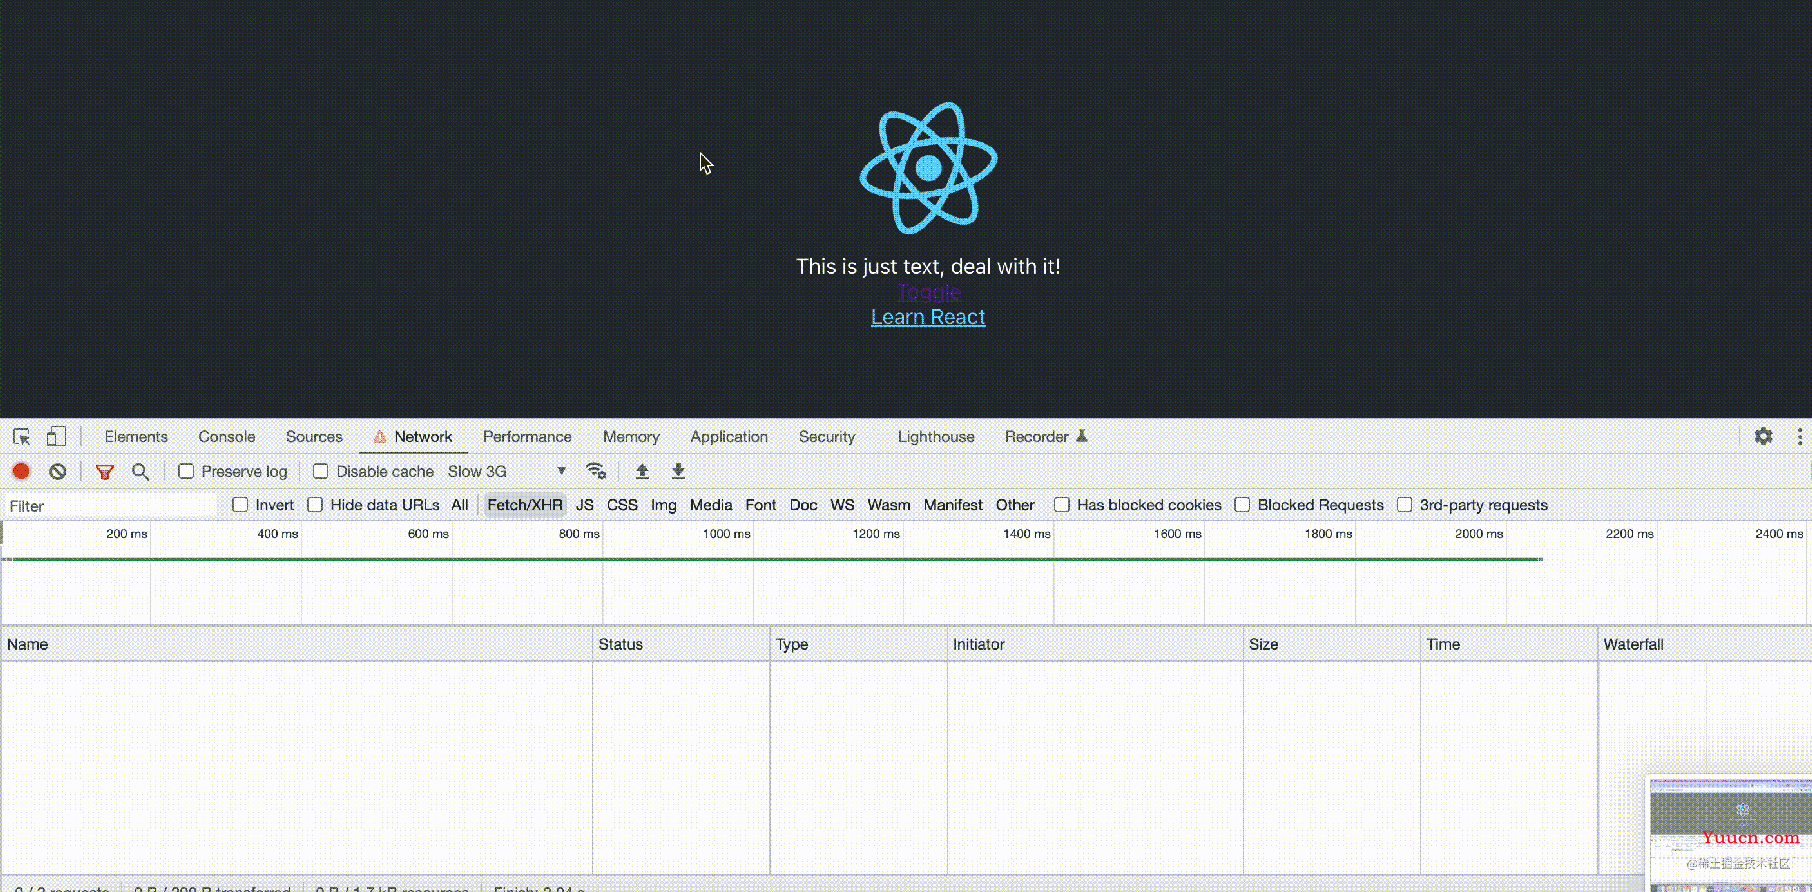1812x892 pixels.
Task: Enable Preserve log checkbox
Action: (186, 471)
